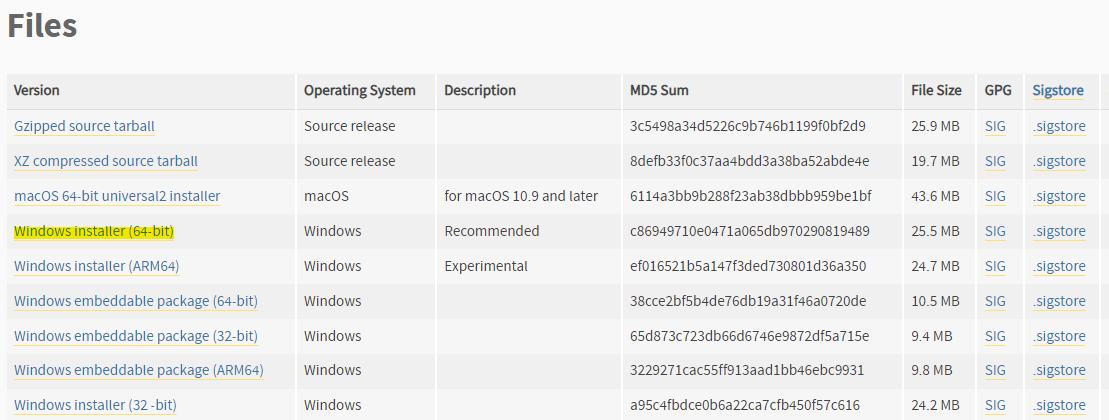Screen dimensions: 1109x420
Task: Open .sigstore for Gzipped source tarball
Action: coord(1059,127)
